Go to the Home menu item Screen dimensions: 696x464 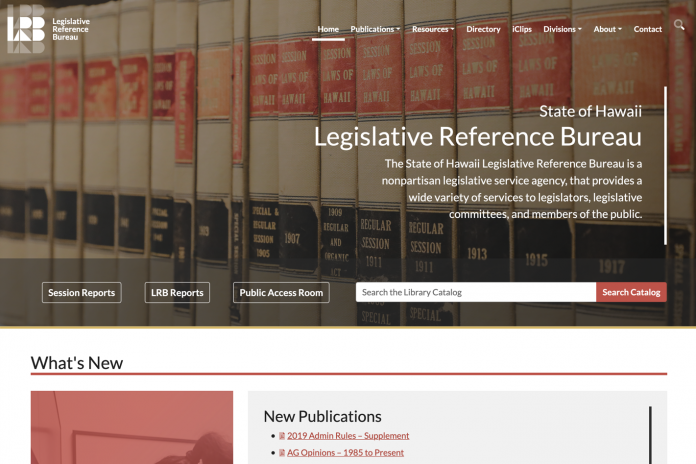(328, 29)
